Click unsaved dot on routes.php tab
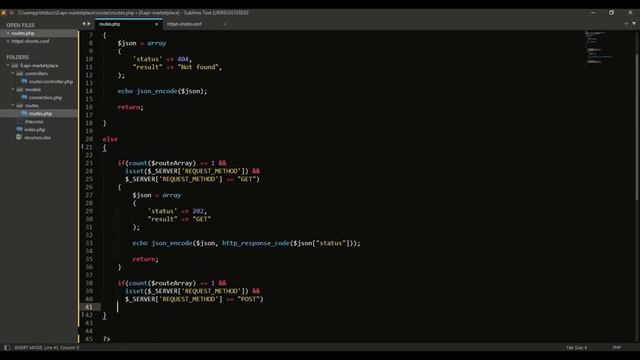 156,24
